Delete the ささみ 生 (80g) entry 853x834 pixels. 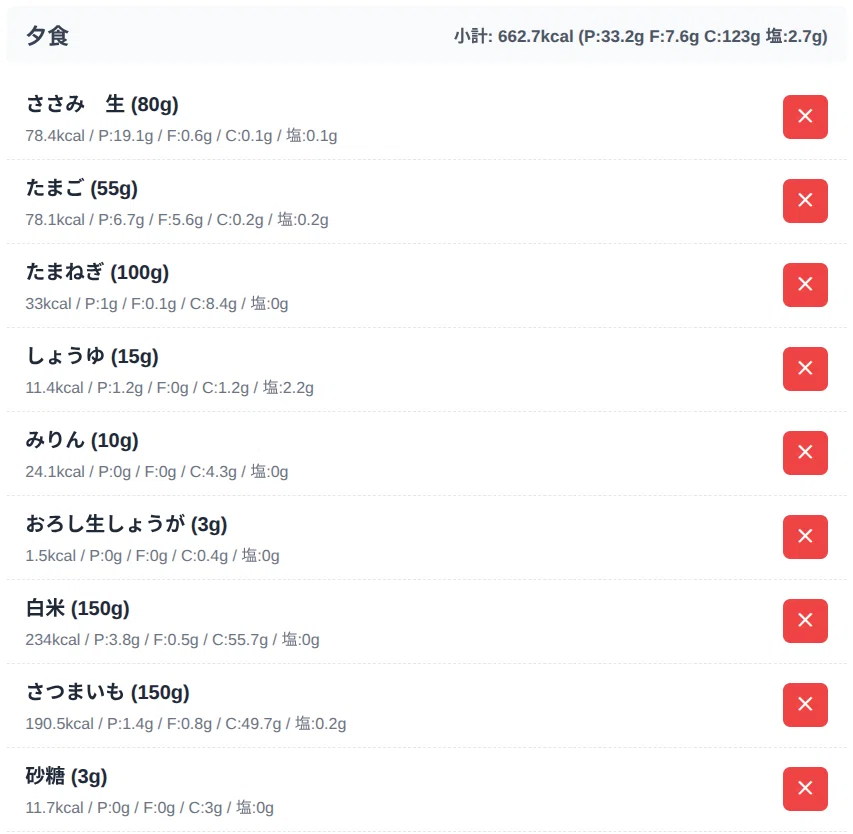tap(805, 117)
